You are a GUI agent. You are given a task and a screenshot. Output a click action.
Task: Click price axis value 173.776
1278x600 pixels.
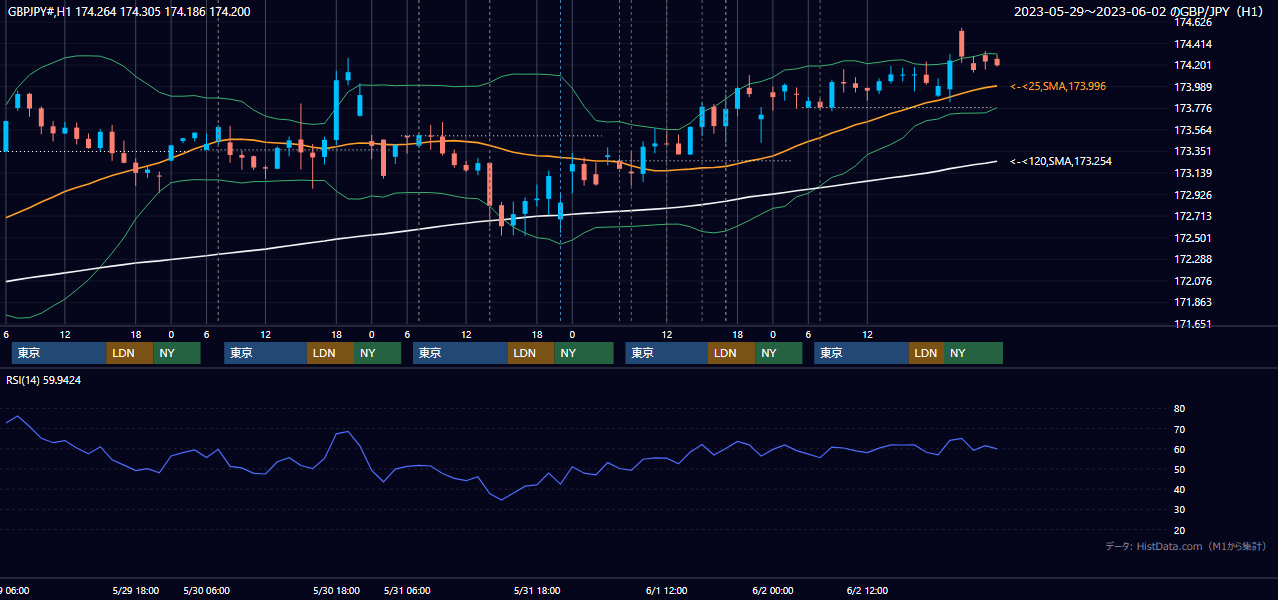click(x=1192, y=109)
